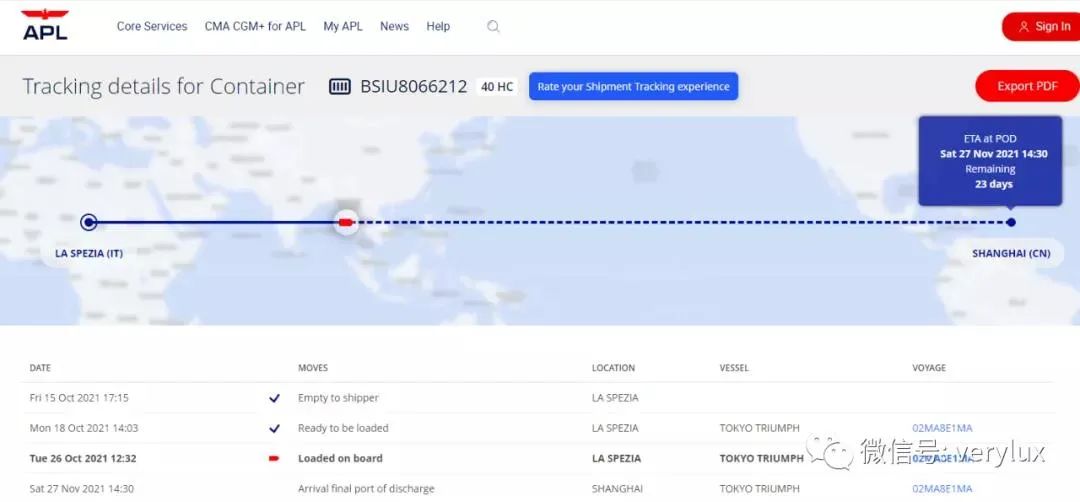Click the red vessel position marker
Image resolution: width=1080 pixels, height=502 pixels.
tap(346, 222)
